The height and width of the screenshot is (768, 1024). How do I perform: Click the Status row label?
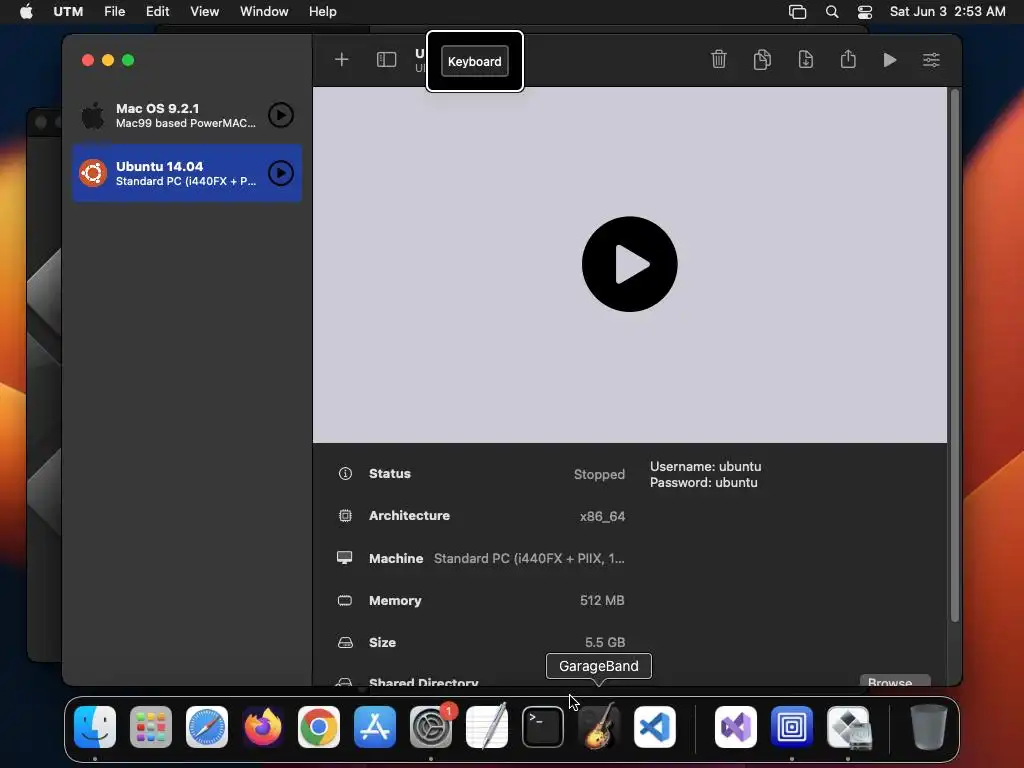390,473
